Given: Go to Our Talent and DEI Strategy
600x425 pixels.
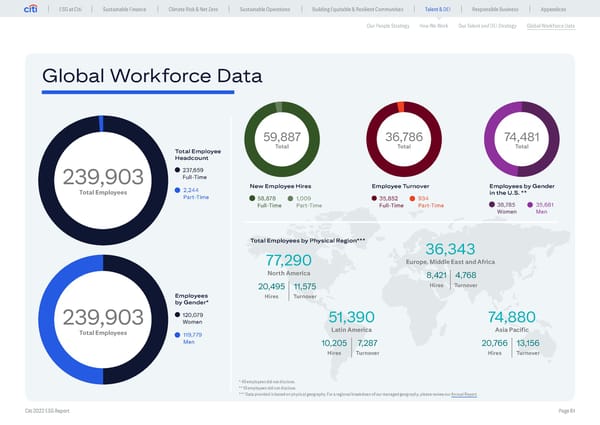Looking at the screenshot, I should [487, 26].
